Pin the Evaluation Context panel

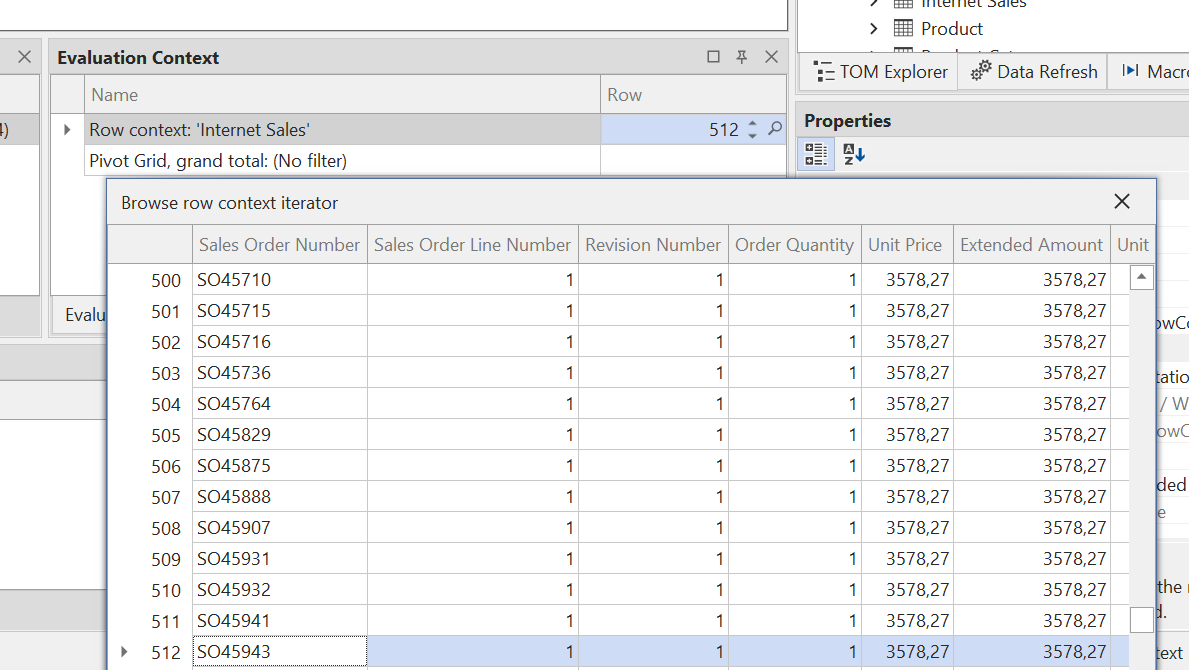click(742, 57)
